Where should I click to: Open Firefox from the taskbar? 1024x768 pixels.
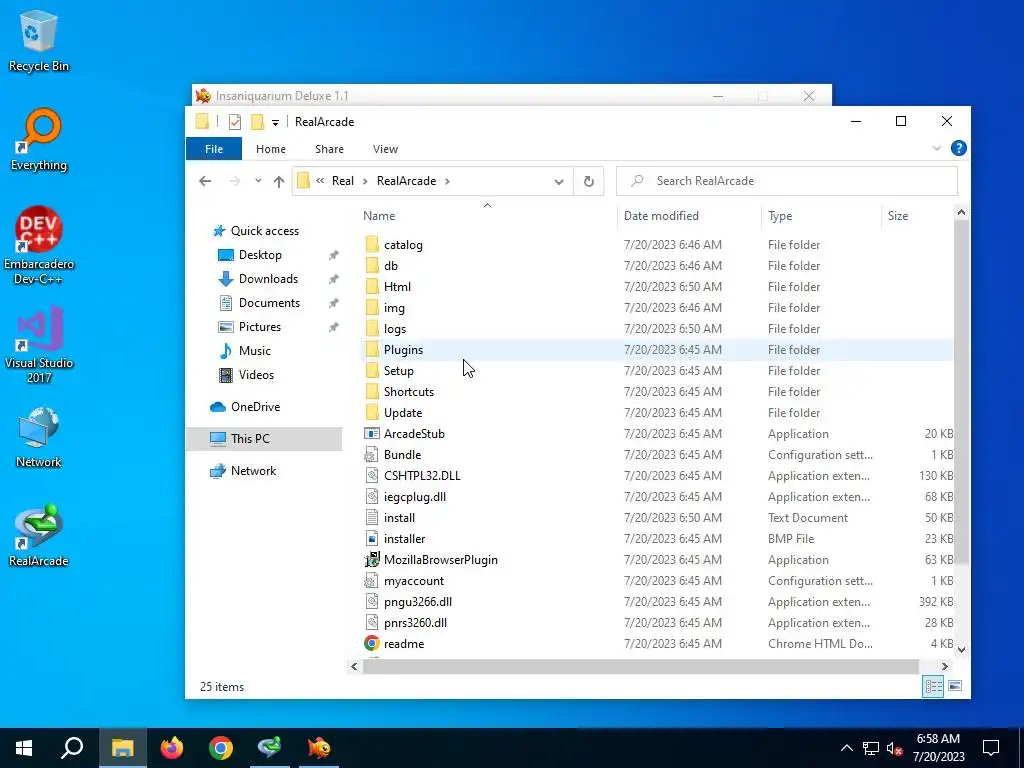tap(172, 748)
